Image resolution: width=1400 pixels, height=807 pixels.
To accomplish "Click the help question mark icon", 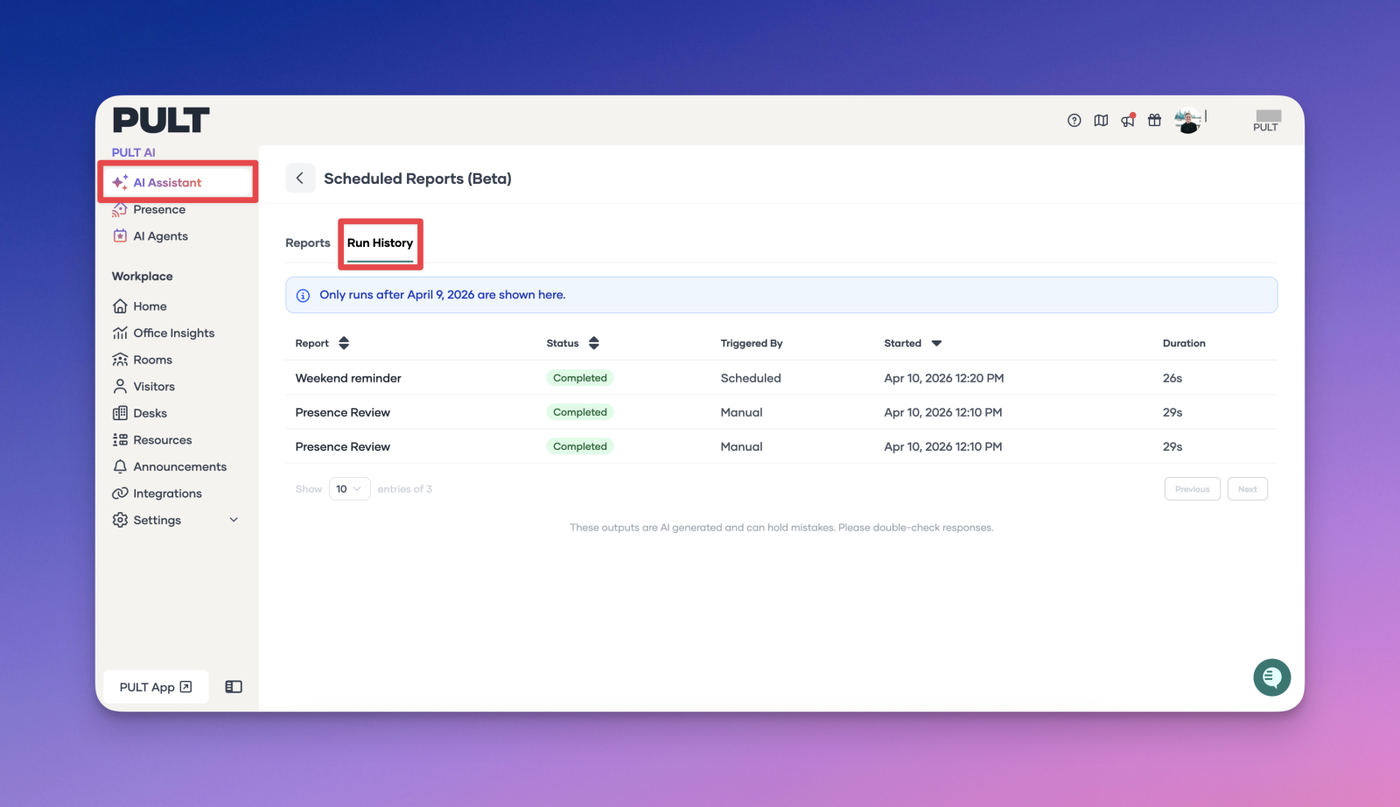I will pos(1074,120).
